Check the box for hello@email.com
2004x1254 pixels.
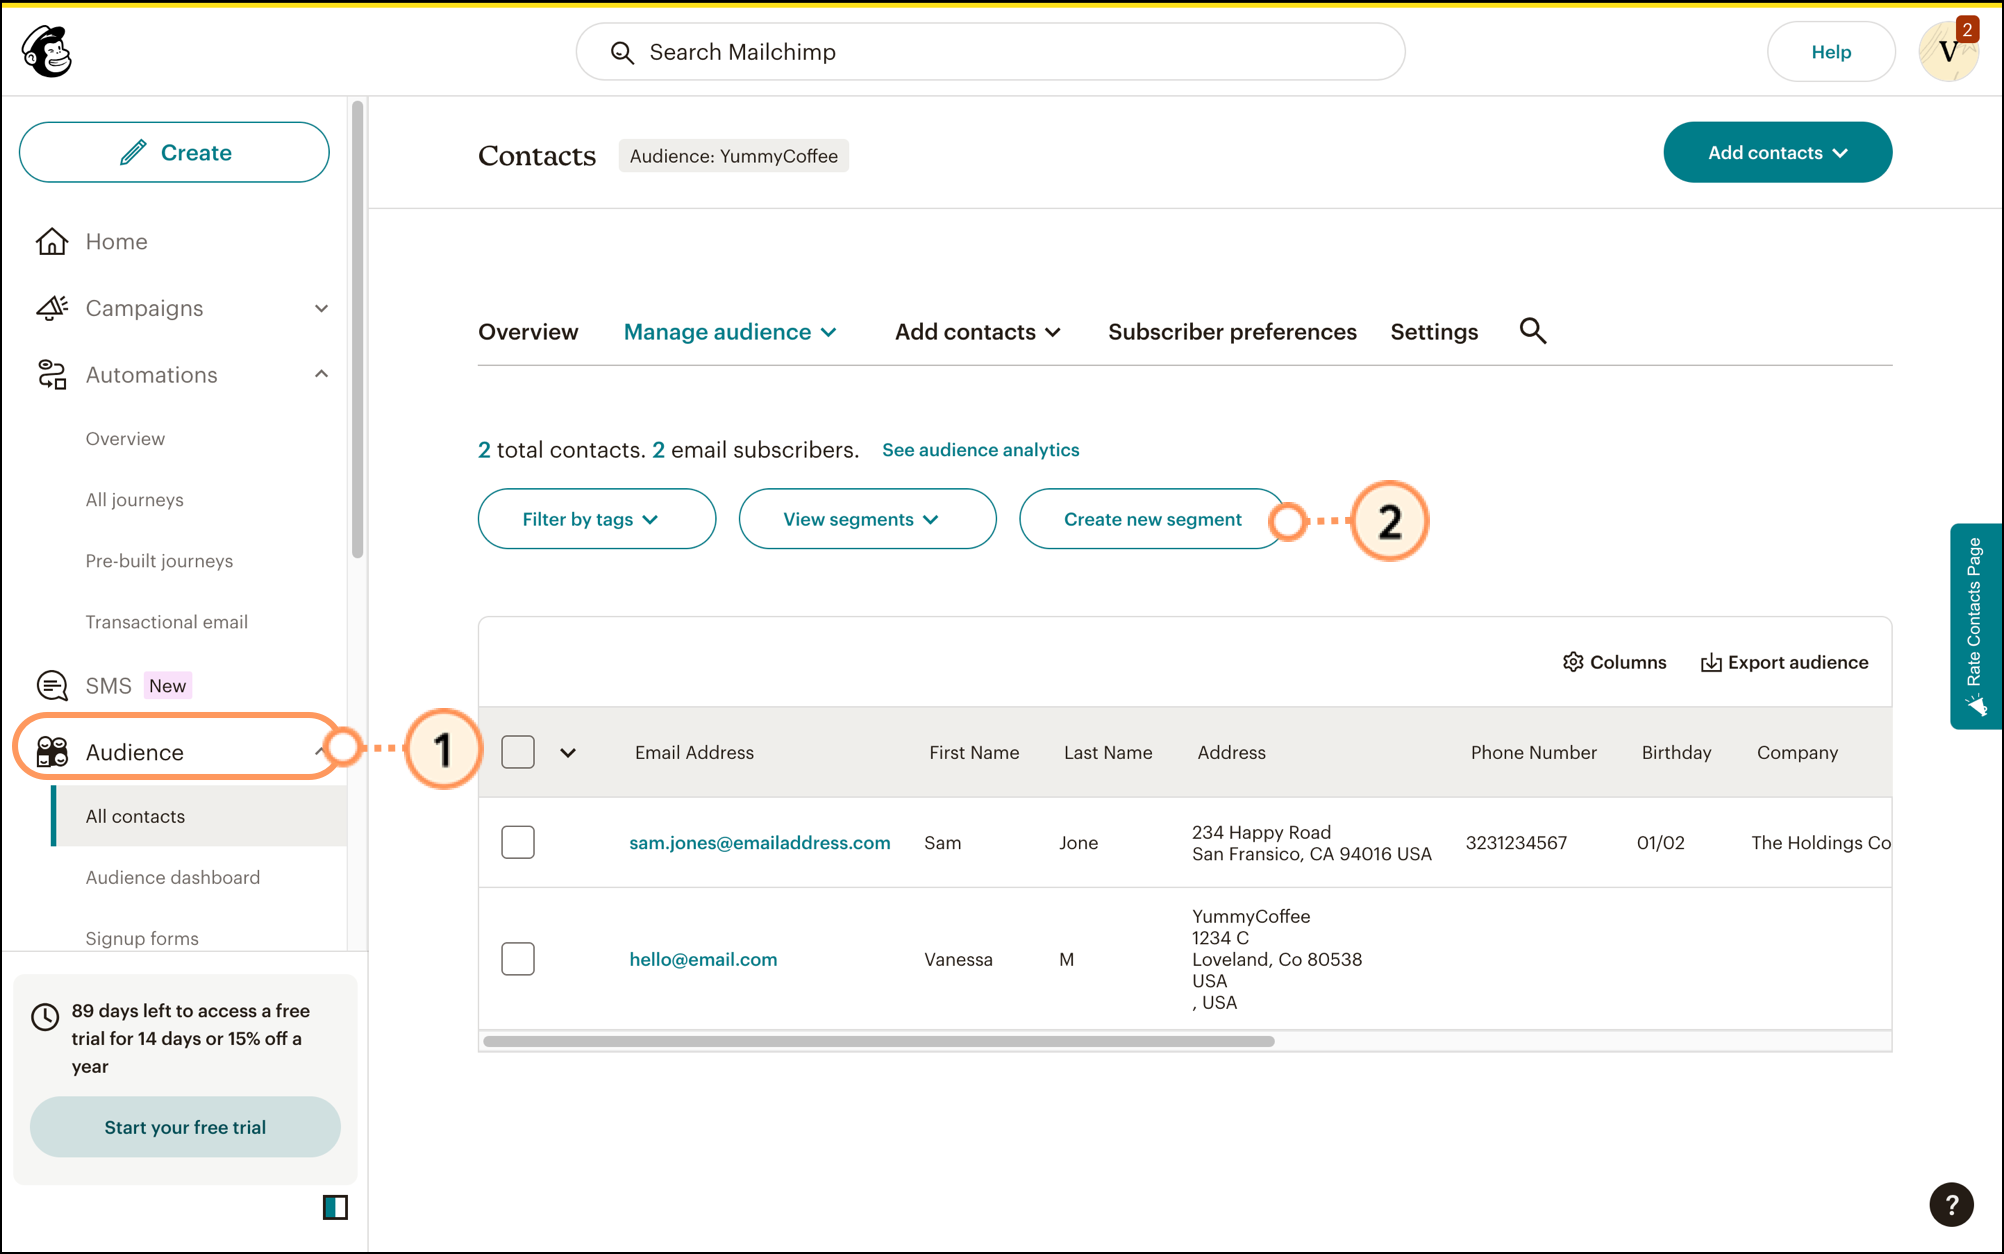point(518,959)
